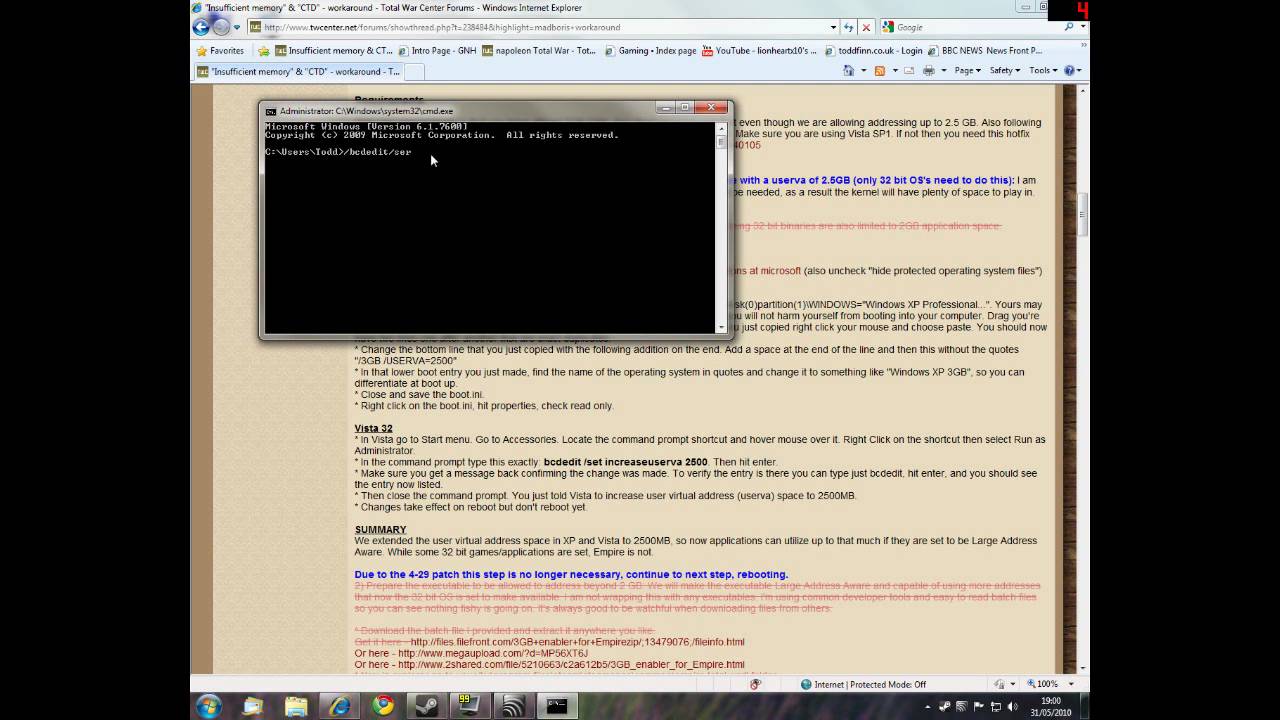1280x720 pixels.
Task: Launch Google Chrome from taskbar
Action: pos(383,707)
